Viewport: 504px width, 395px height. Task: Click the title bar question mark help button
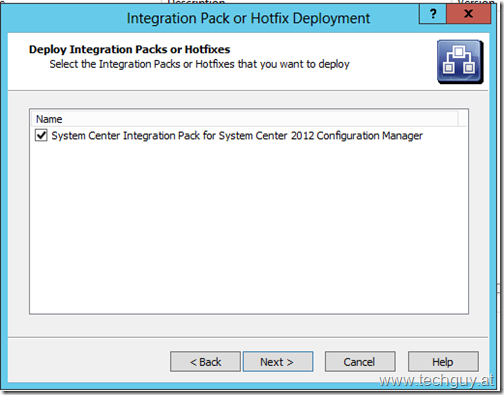[x=433, y=14]
